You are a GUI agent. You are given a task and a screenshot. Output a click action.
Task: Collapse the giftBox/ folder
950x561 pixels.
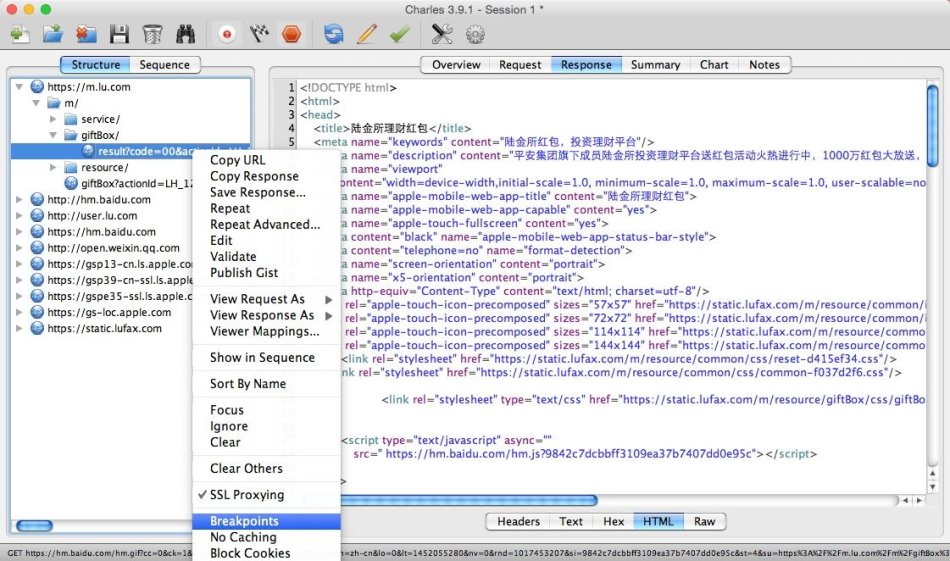pos(53,135)
